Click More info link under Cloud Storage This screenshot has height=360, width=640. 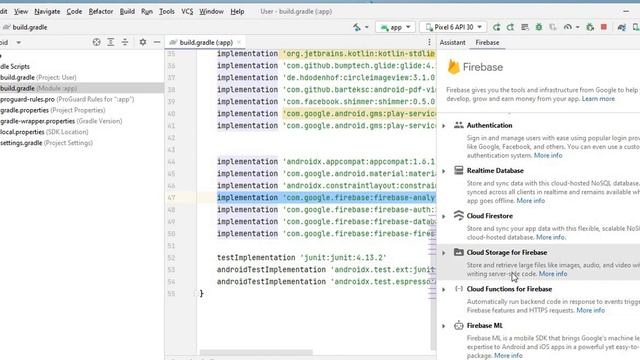(553, 274)
